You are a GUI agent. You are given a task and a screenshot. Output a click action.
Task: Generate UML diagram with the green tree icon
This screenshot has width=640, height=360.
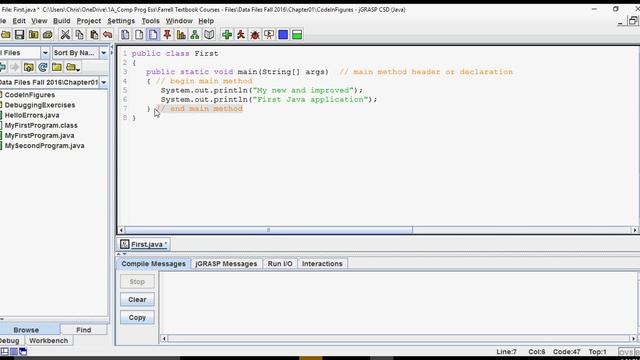[195, 35]
